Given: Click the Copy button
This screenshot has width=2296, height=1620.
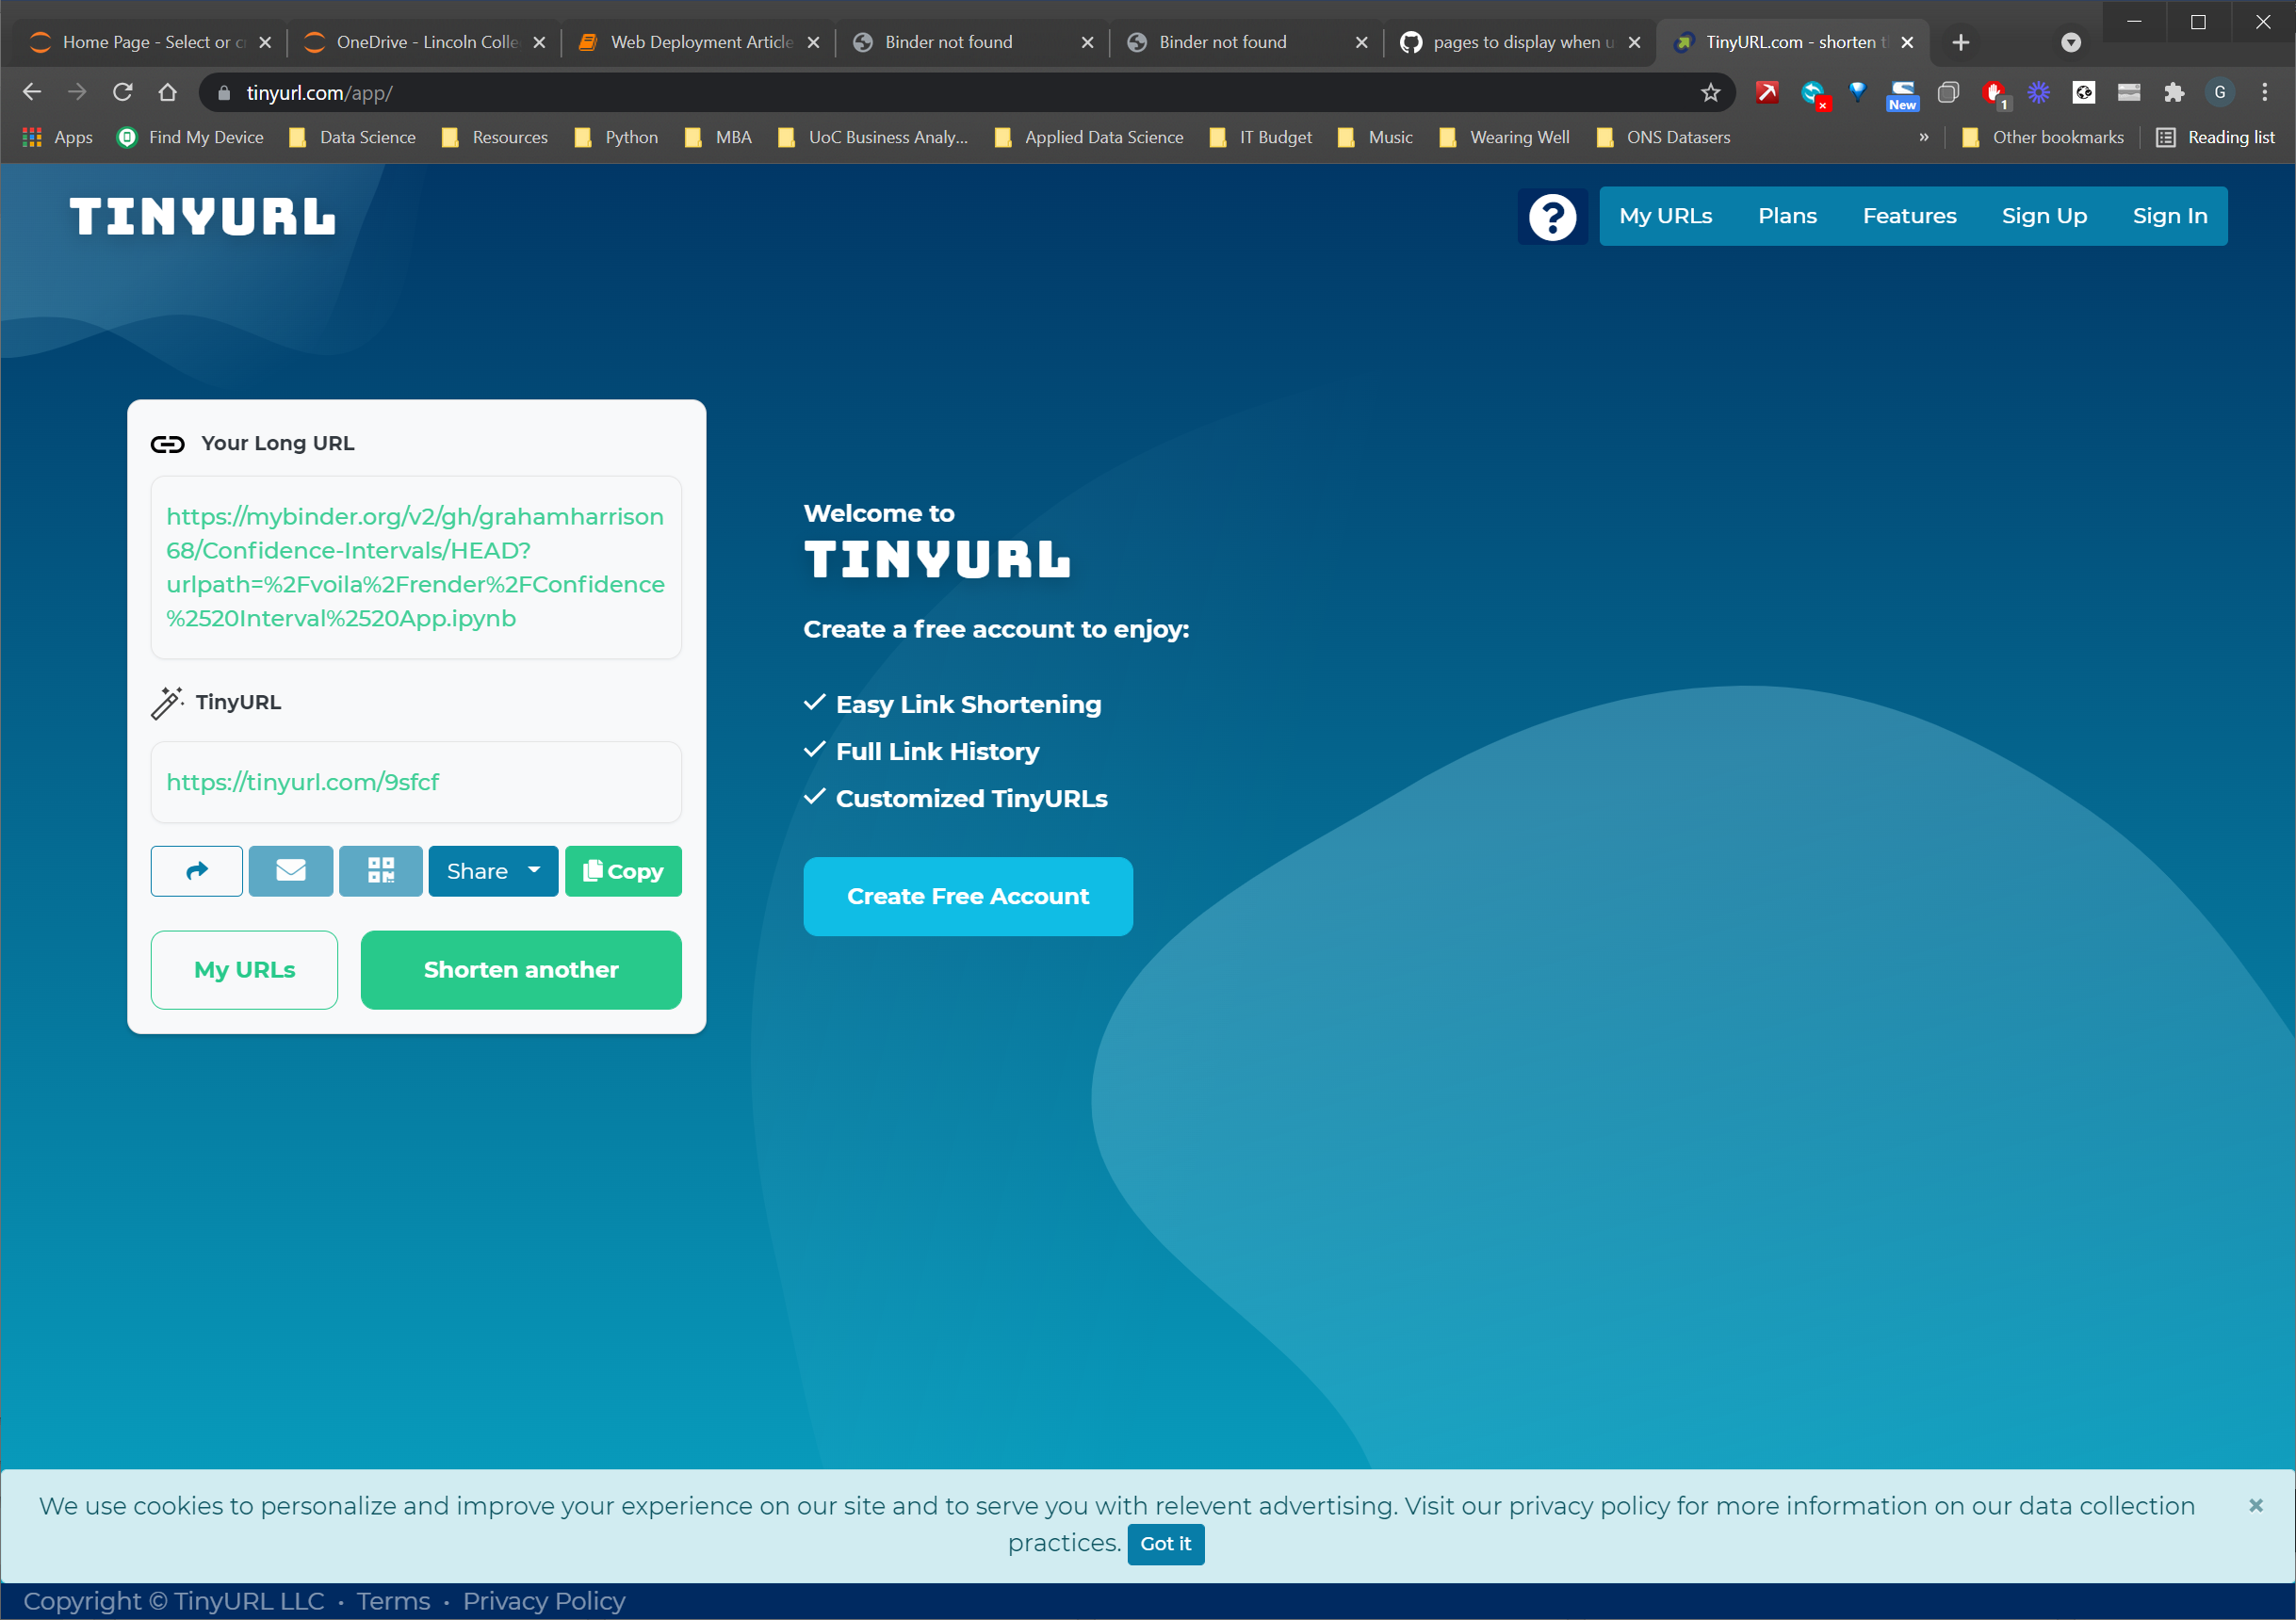Looking at the screenshot, I should [x=623, y=871].
